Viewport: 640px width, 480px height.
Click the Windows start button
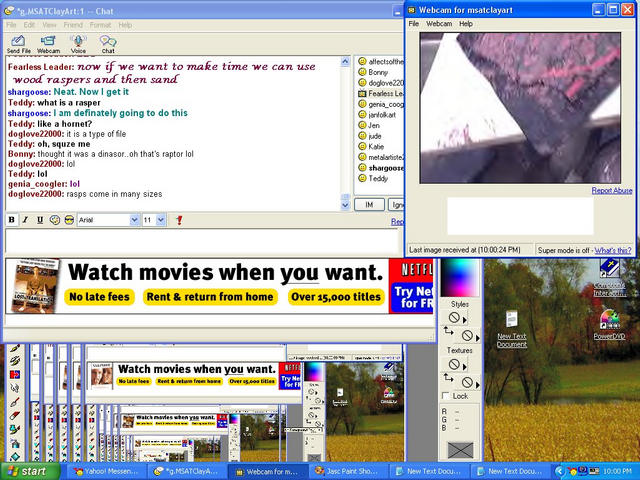30,471
